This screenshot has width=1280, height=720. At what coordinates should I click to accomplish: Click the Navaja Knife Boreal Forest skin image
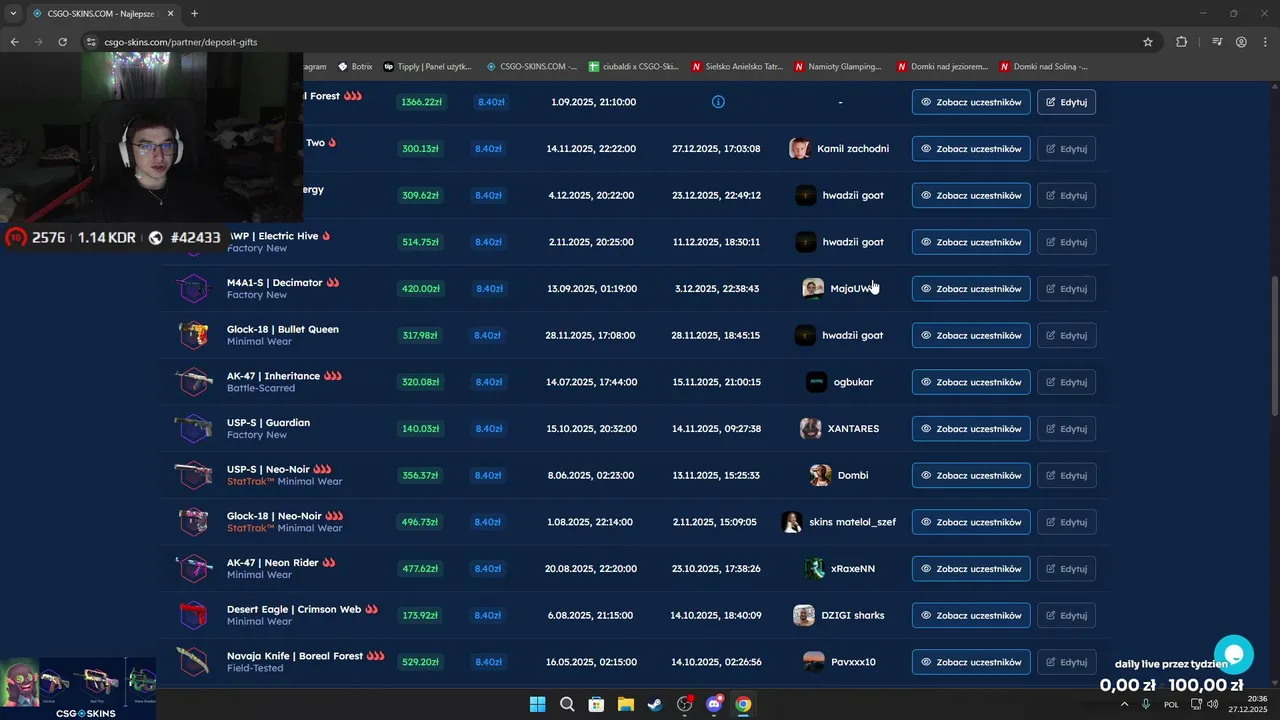coord(193,662)
